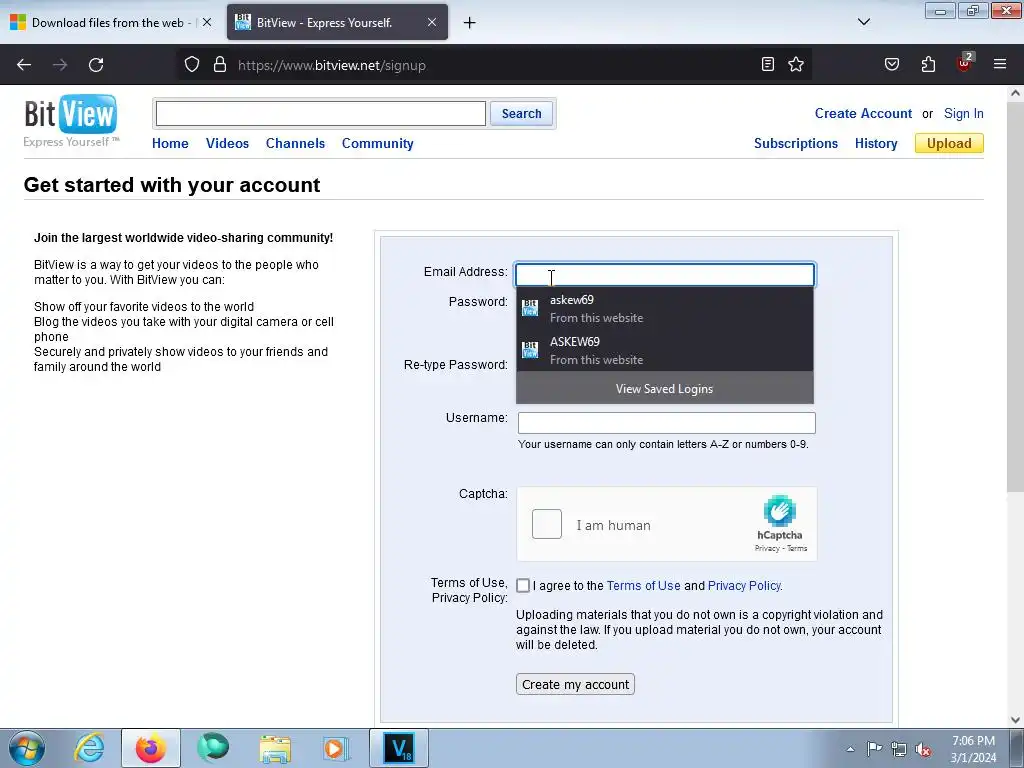Open the uBlock Origin extension icon
The height and width of the screenshot is (768, 1024).
pyautogui.click(x=964, y=63)
